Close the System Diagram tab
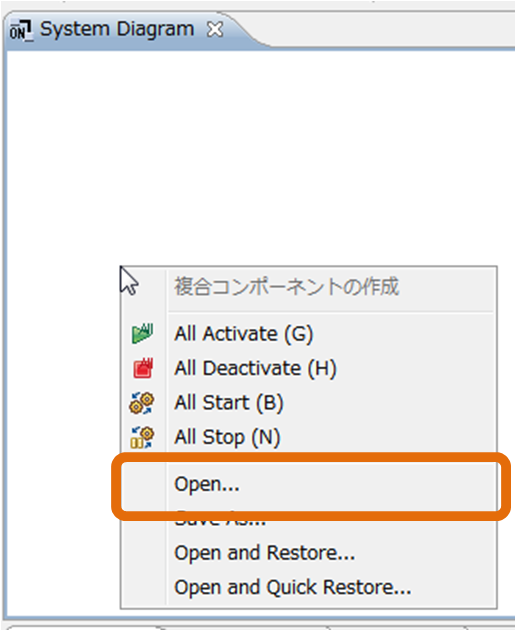 (x=215, y=29)
